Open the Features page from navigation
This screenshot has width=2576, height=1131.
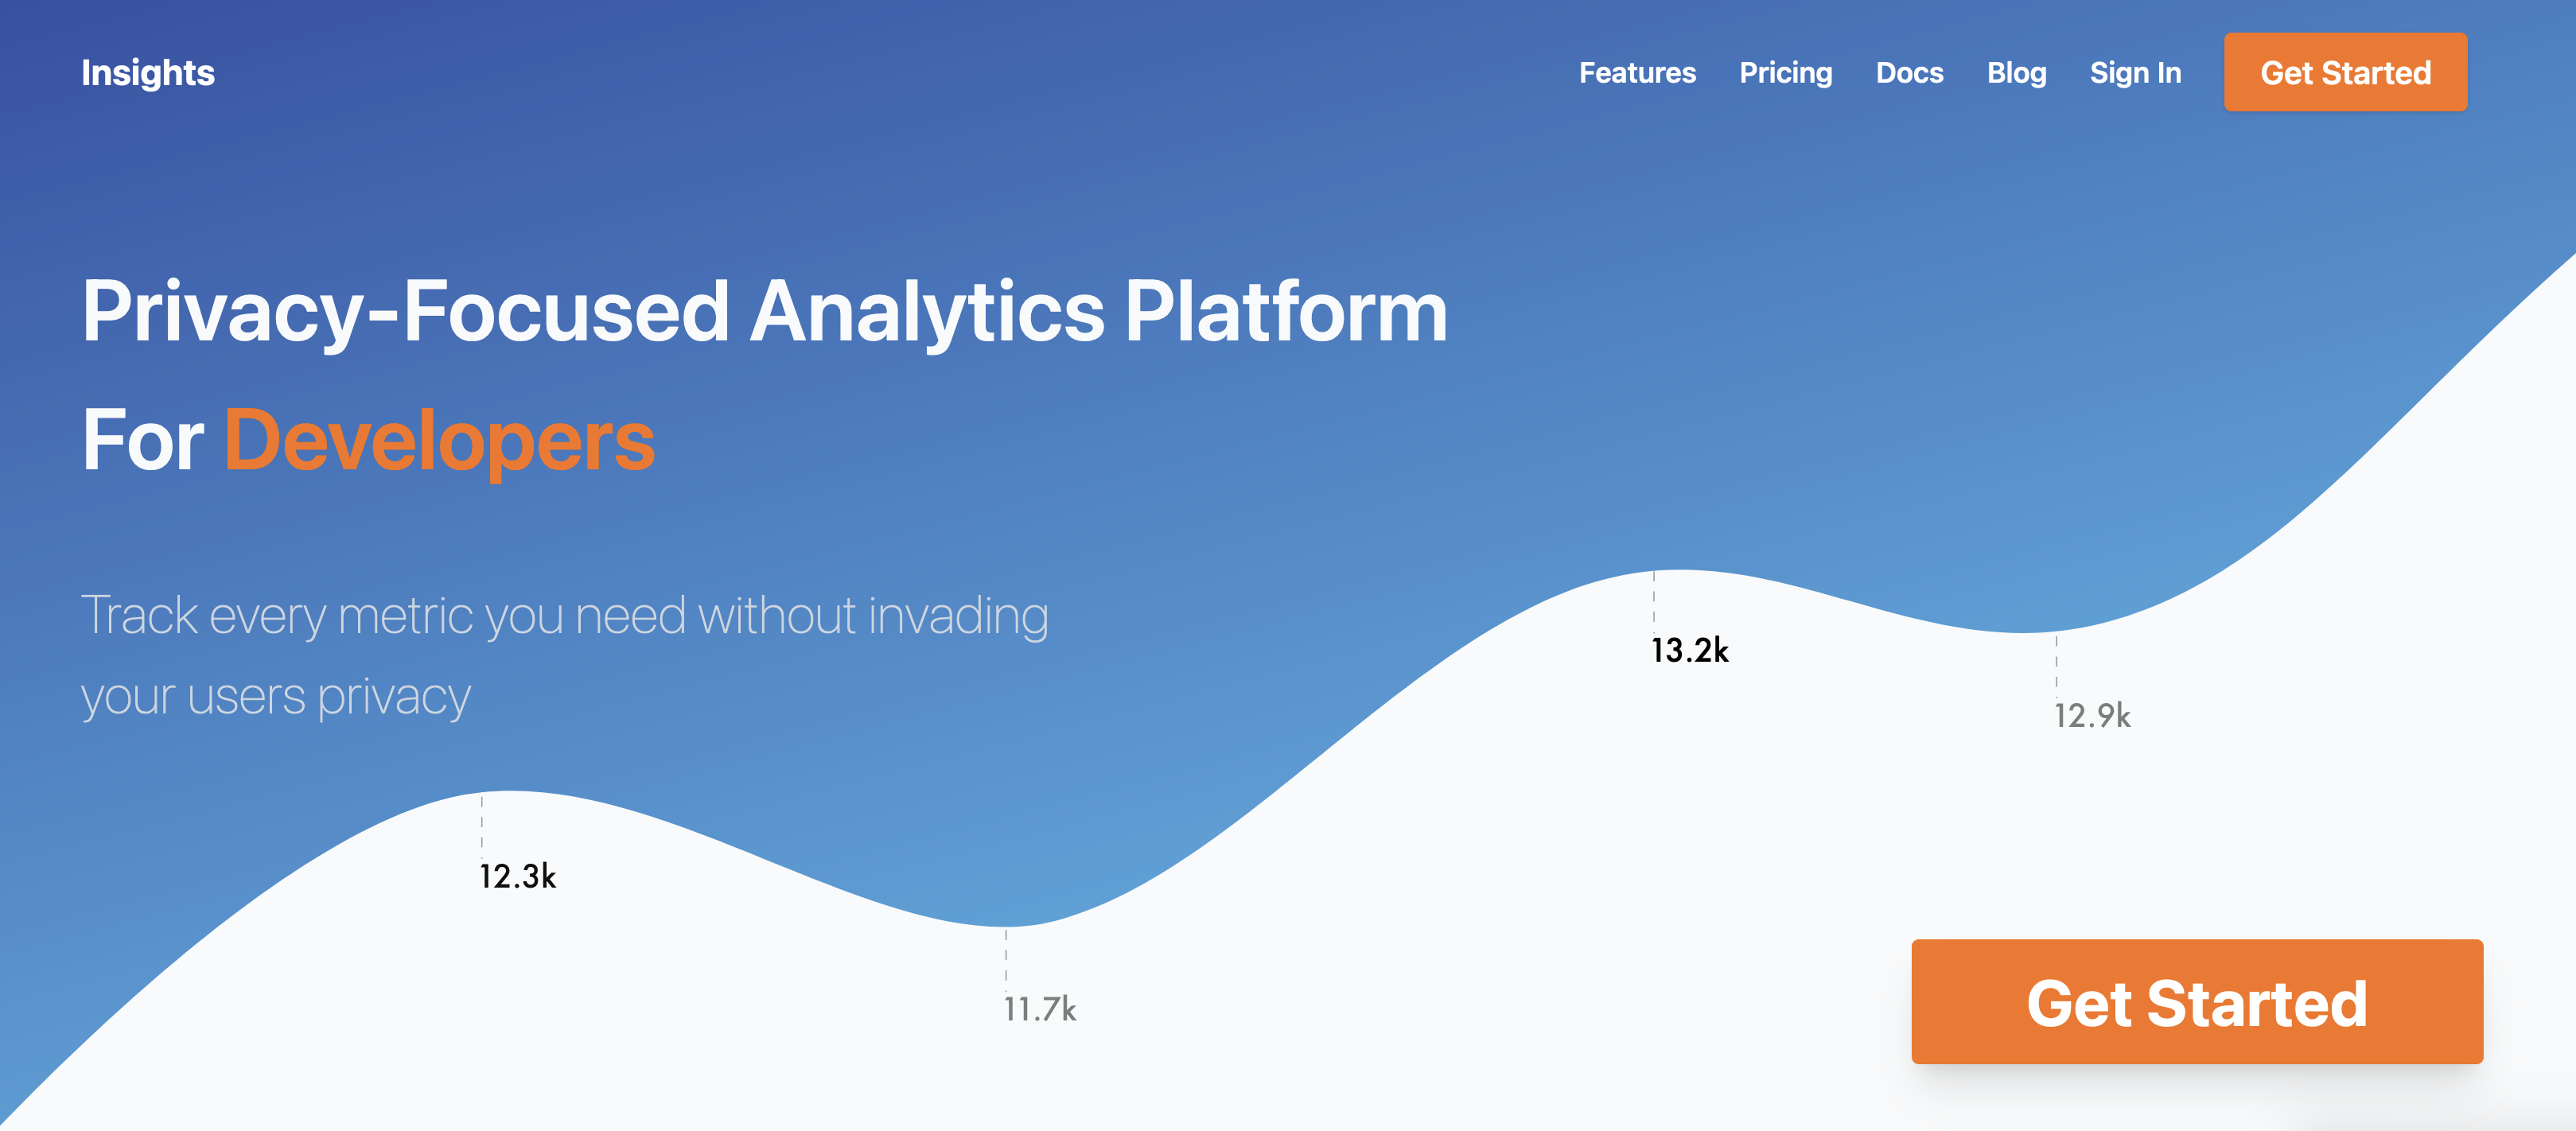(x=1637, y=72)
